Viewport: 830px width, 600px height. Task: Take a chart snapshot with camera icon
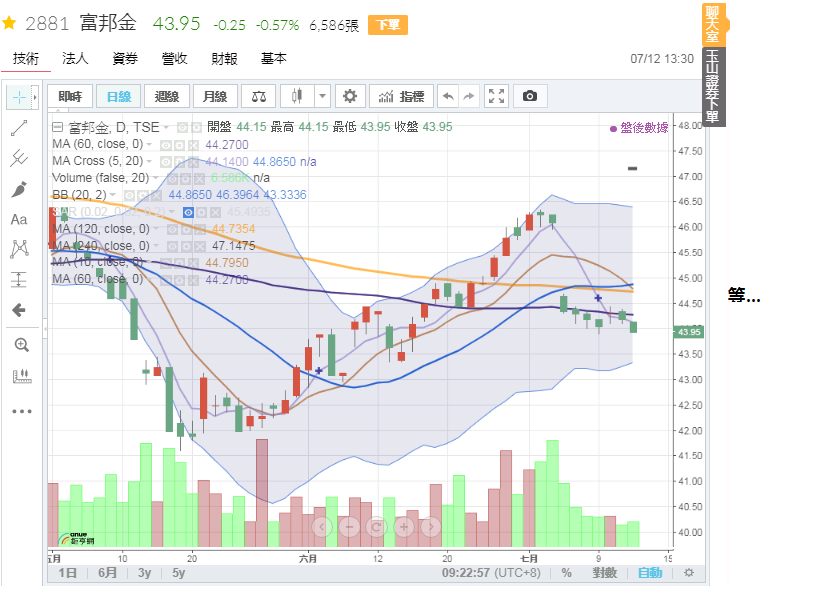[530, 96]
